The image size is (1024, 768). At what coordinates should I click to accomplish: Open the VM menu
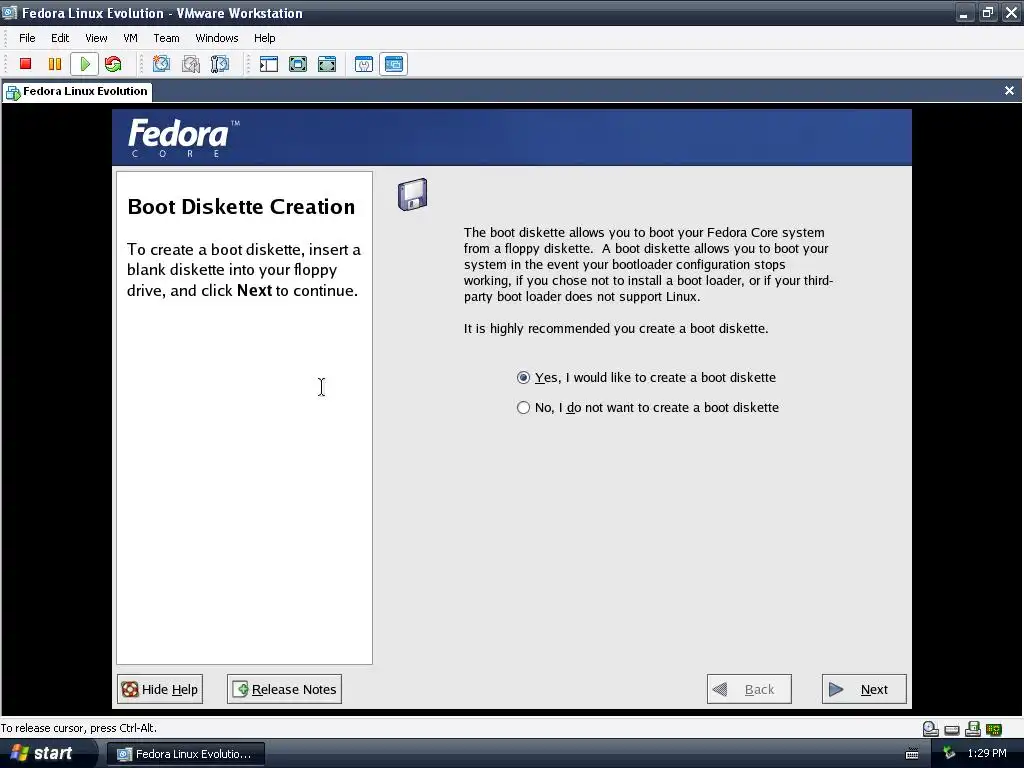click(131, 38)
